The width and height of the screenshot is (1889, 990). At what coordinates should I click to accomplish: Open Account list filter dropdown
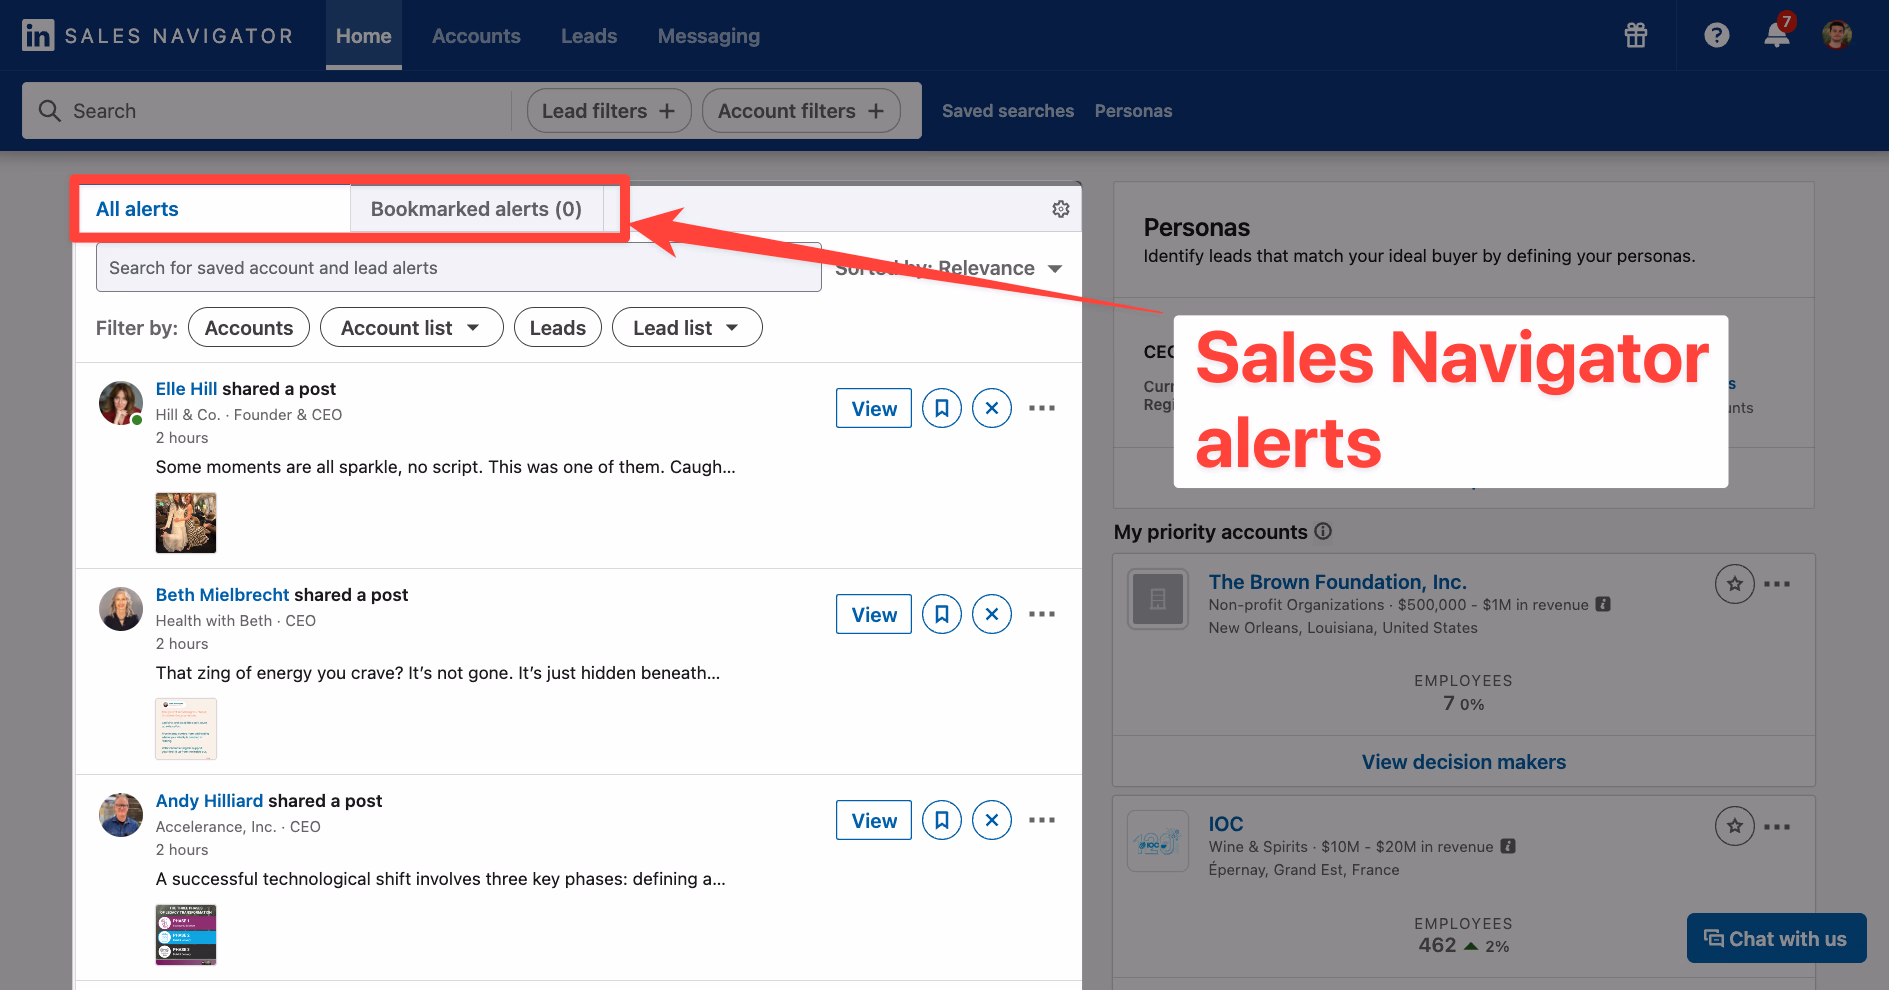[x=411, y=328]
